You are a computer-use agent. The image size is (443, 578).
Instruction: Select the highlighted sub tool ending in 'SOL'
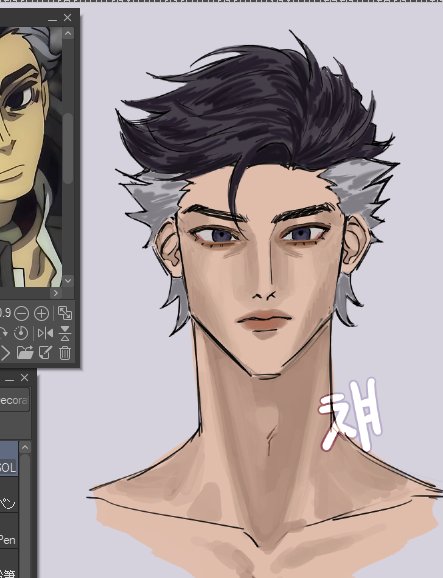click(8, 458)
